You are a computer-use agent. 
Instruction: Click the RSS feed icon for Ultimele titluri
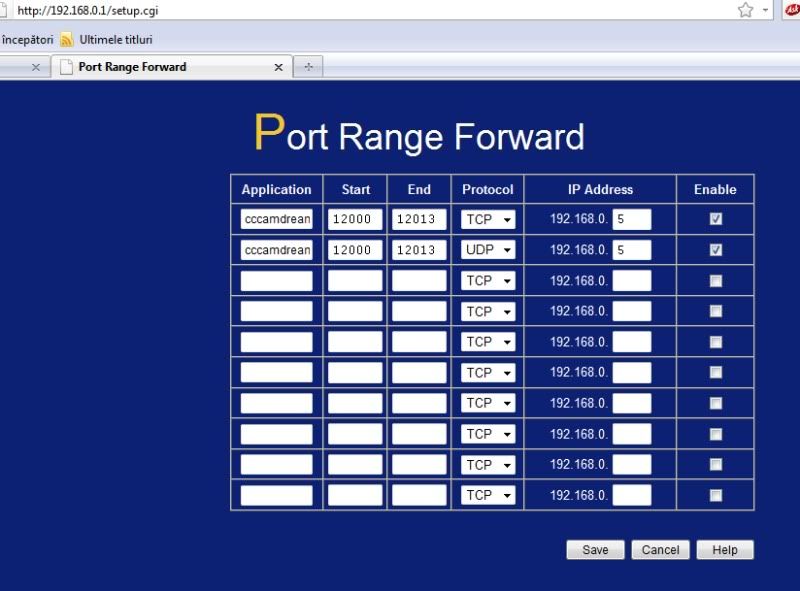67,40
